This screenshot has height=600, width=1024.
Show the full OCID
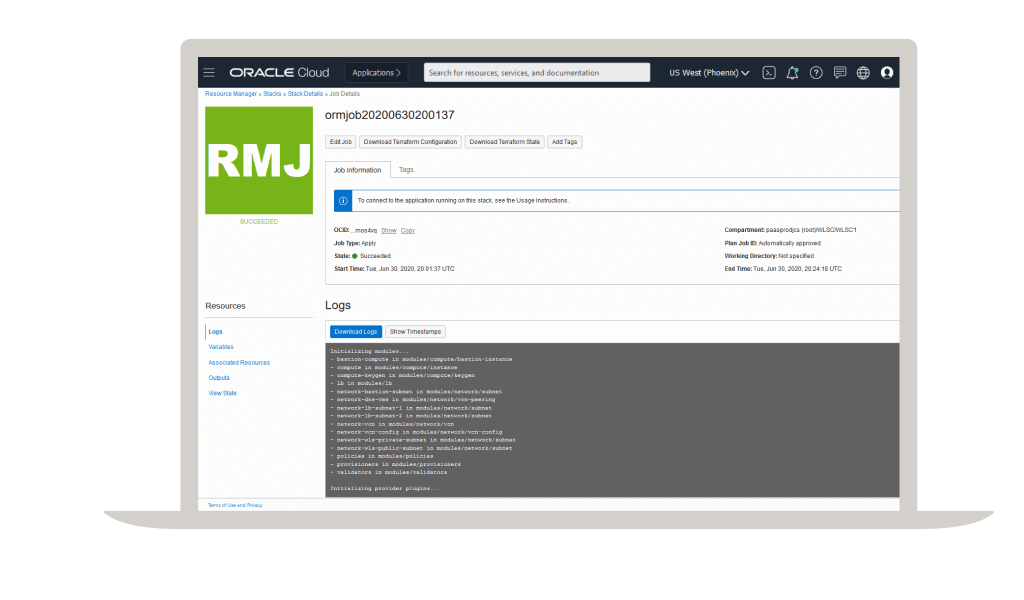point(389,230)
